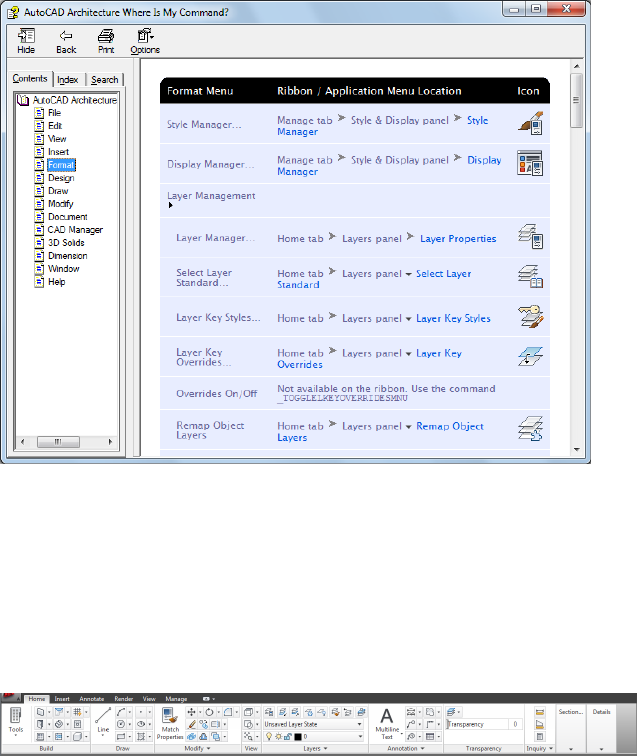Viewport: 637px width, 756px height.
Task: Click the Multiline Text tool
Action: (x=387, y=723)
